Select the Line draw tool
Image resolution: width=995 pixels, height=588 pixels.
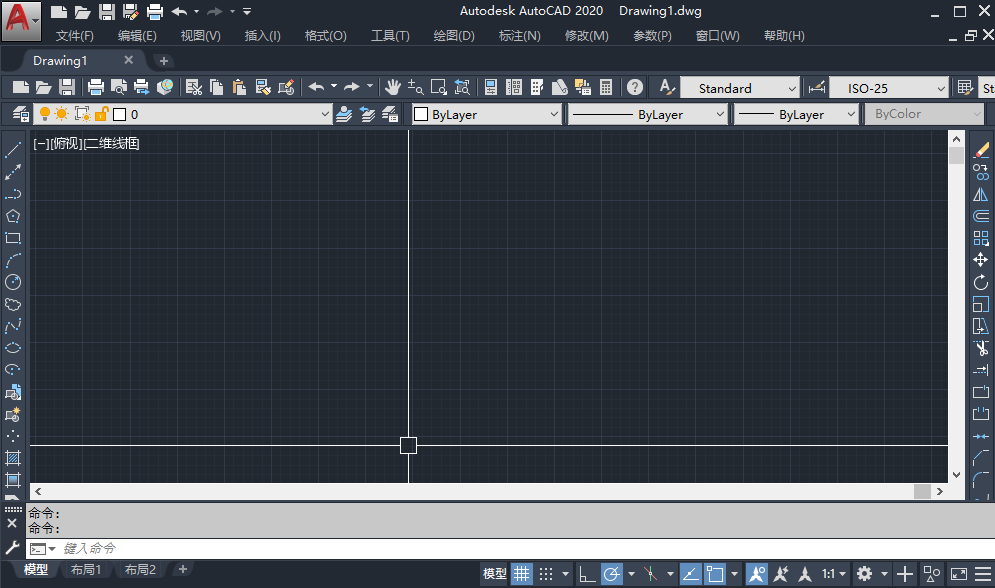pos(13,151)
